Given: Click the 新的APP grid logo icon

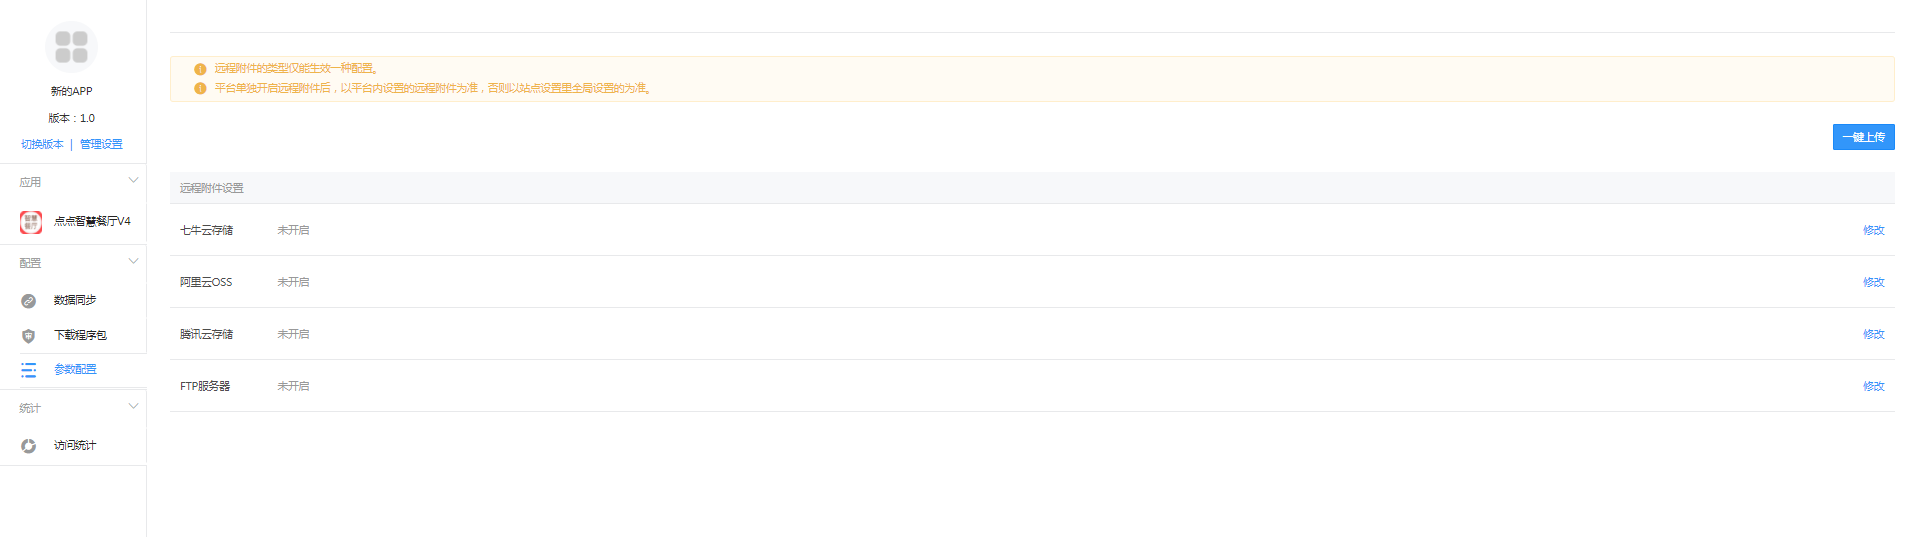Looking at the screenshot, I should point(71,47).
